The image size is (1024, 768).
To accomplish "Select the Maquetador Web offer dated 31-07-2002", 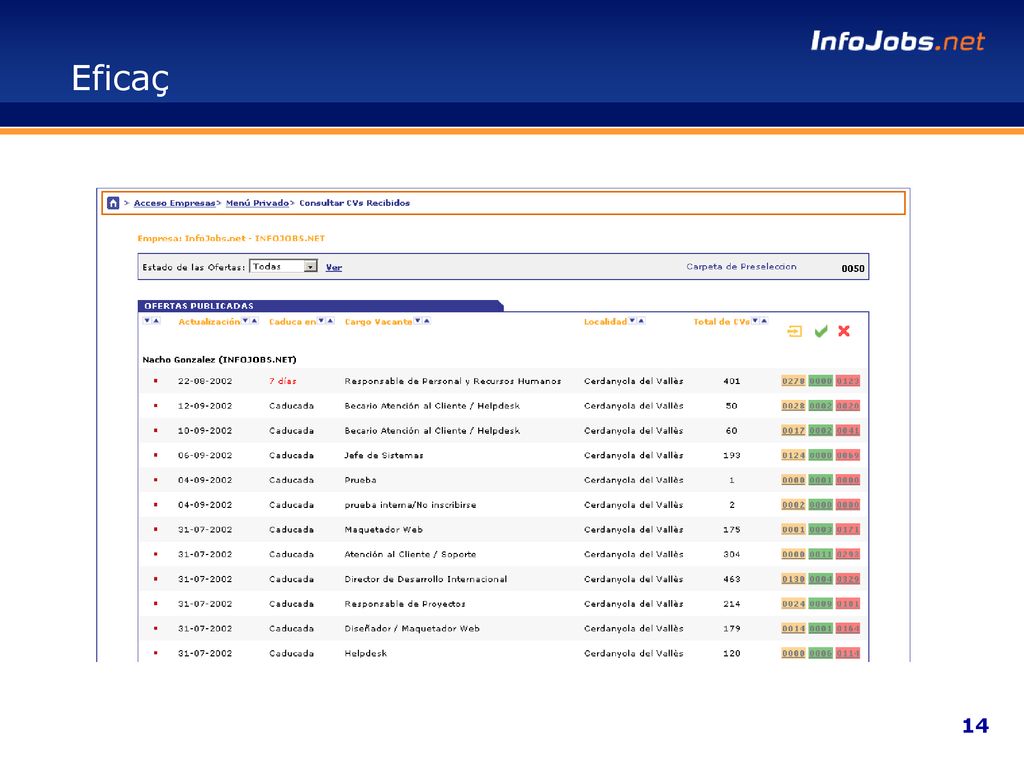I will pyautogui.click(x=383, y=530).
